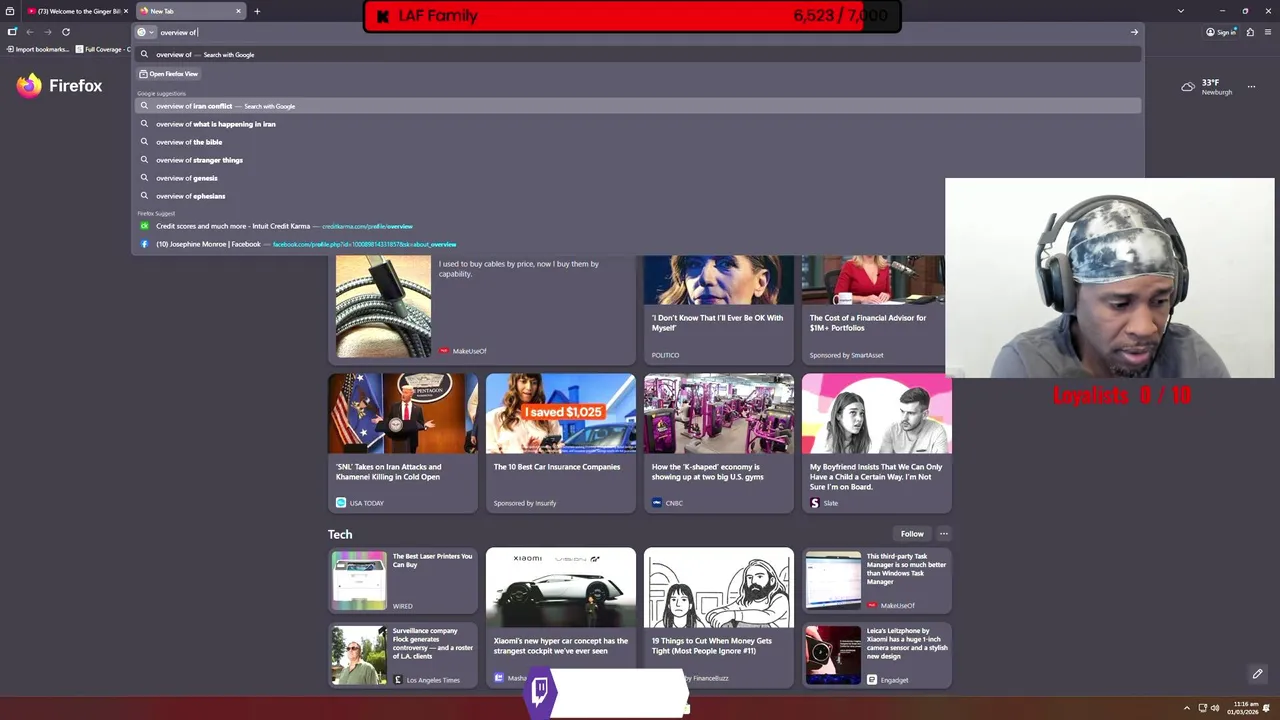Image resolution: width=1280 pixels, height=720 pixels.
Task: Open the extensions icon in toolbar
Action: click(1250, 32)
